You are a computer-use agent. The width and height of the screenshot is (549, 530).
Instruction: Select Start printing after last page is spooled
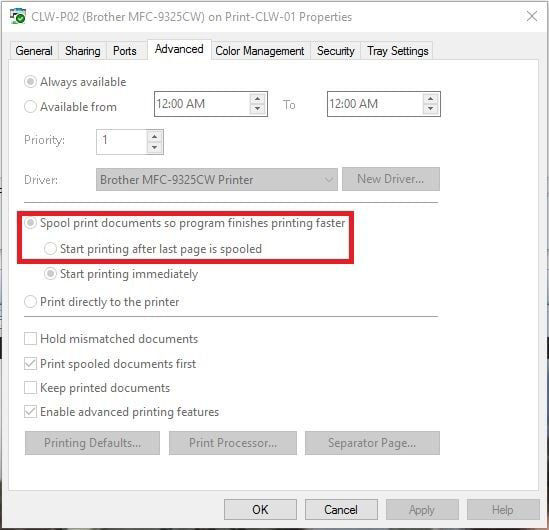click(x=50, y=249)
